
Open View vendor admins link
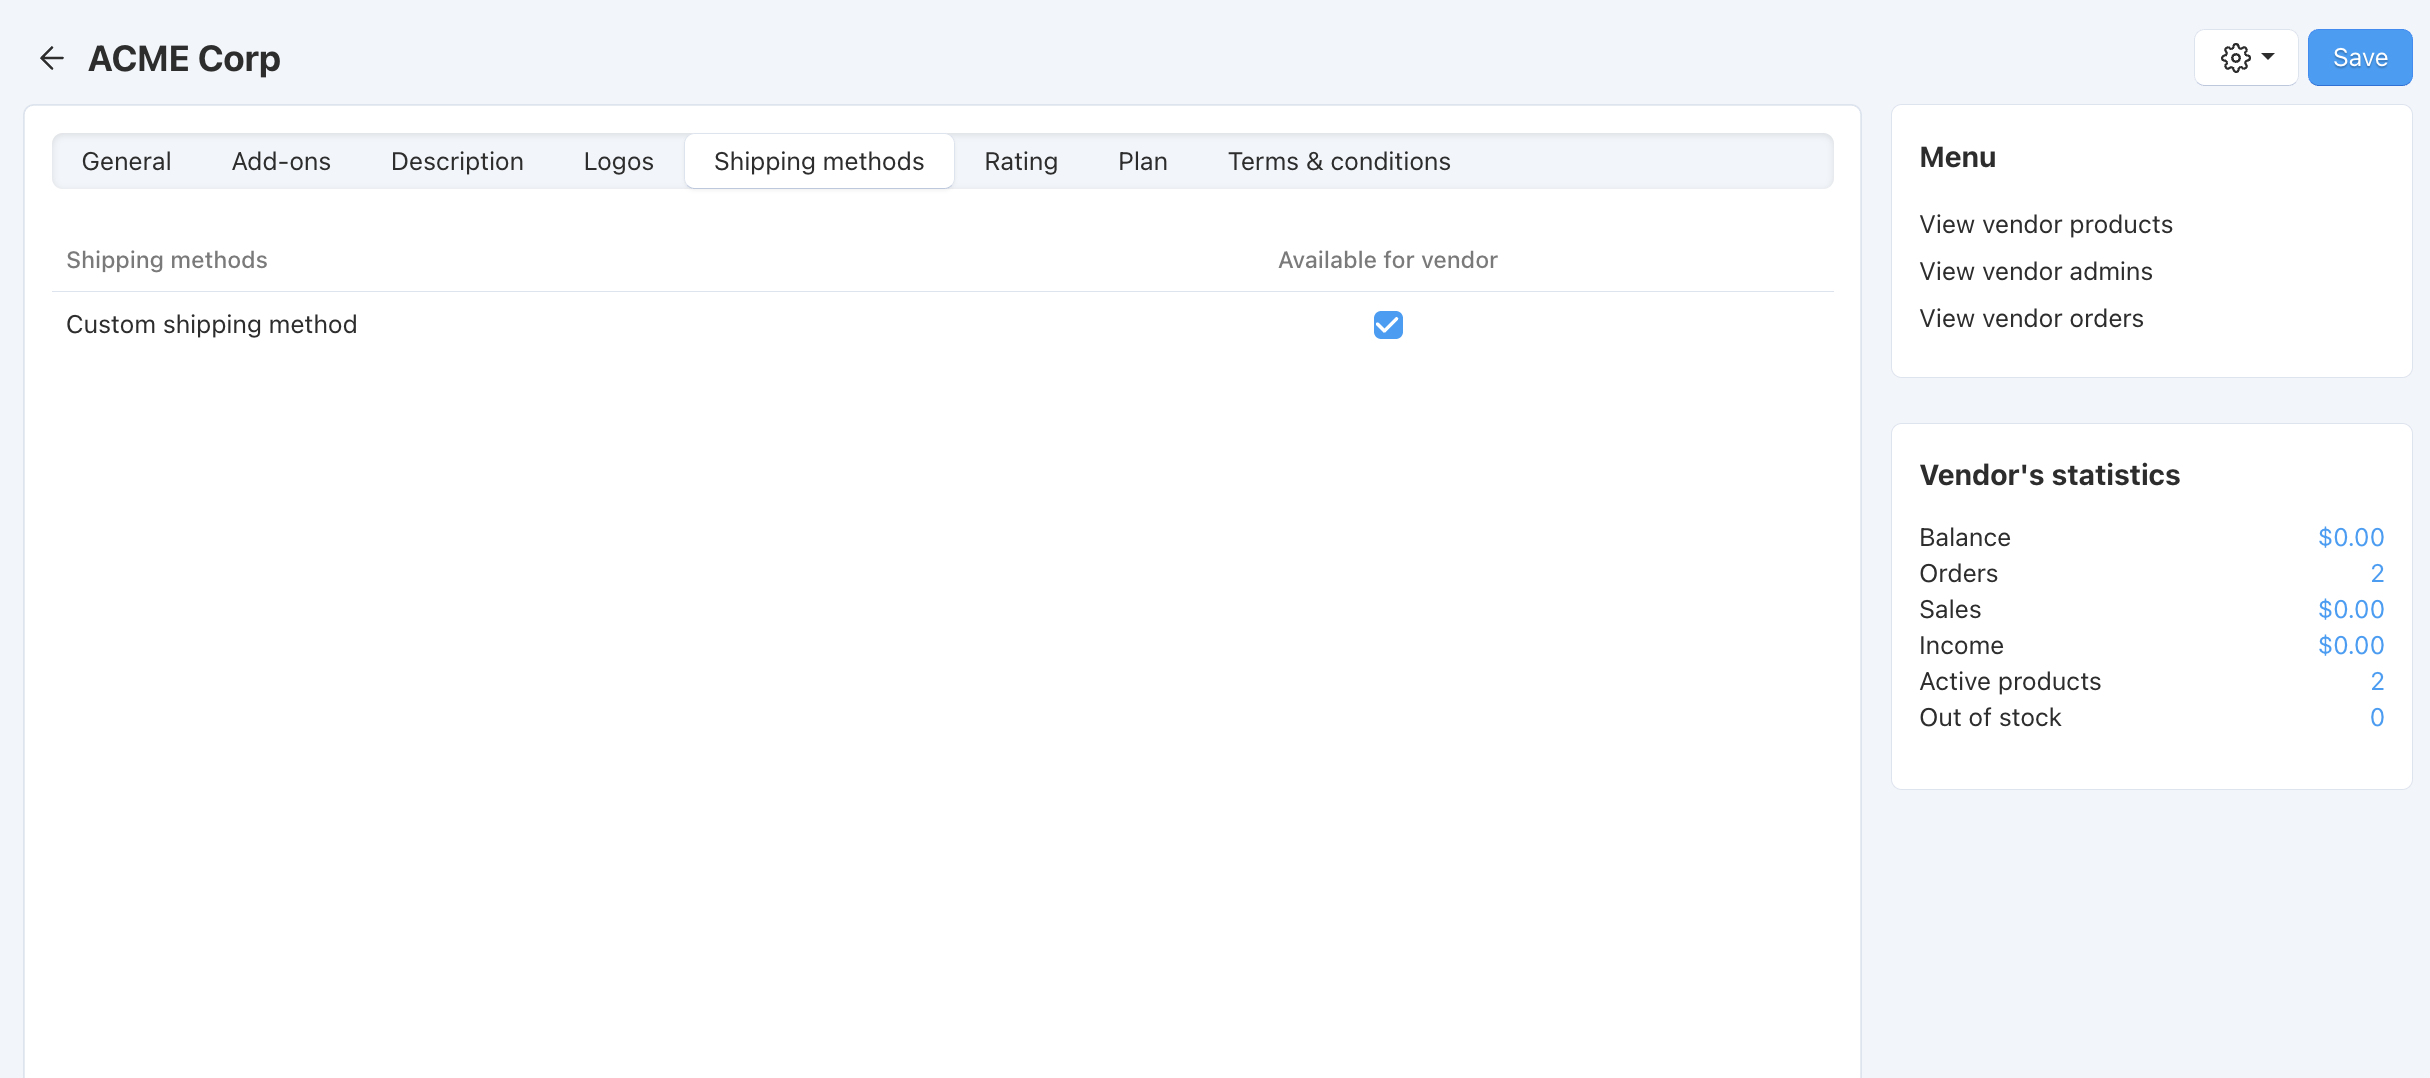click(2036, 271)
